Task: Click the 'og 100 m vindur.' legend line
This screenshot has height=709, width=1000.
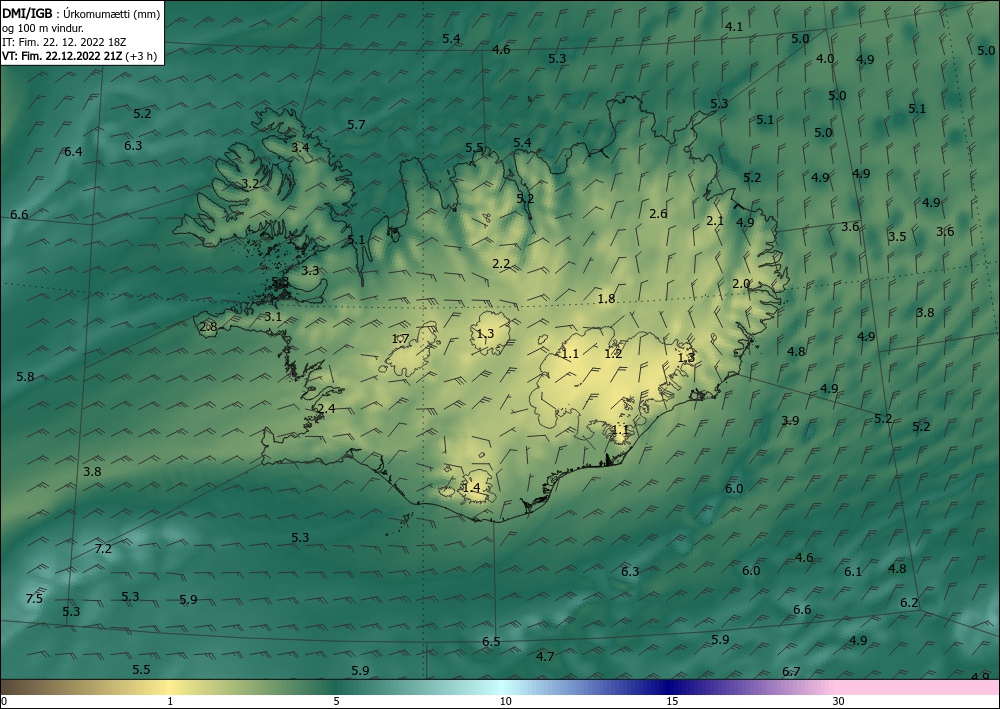Action: coord(43,28)
